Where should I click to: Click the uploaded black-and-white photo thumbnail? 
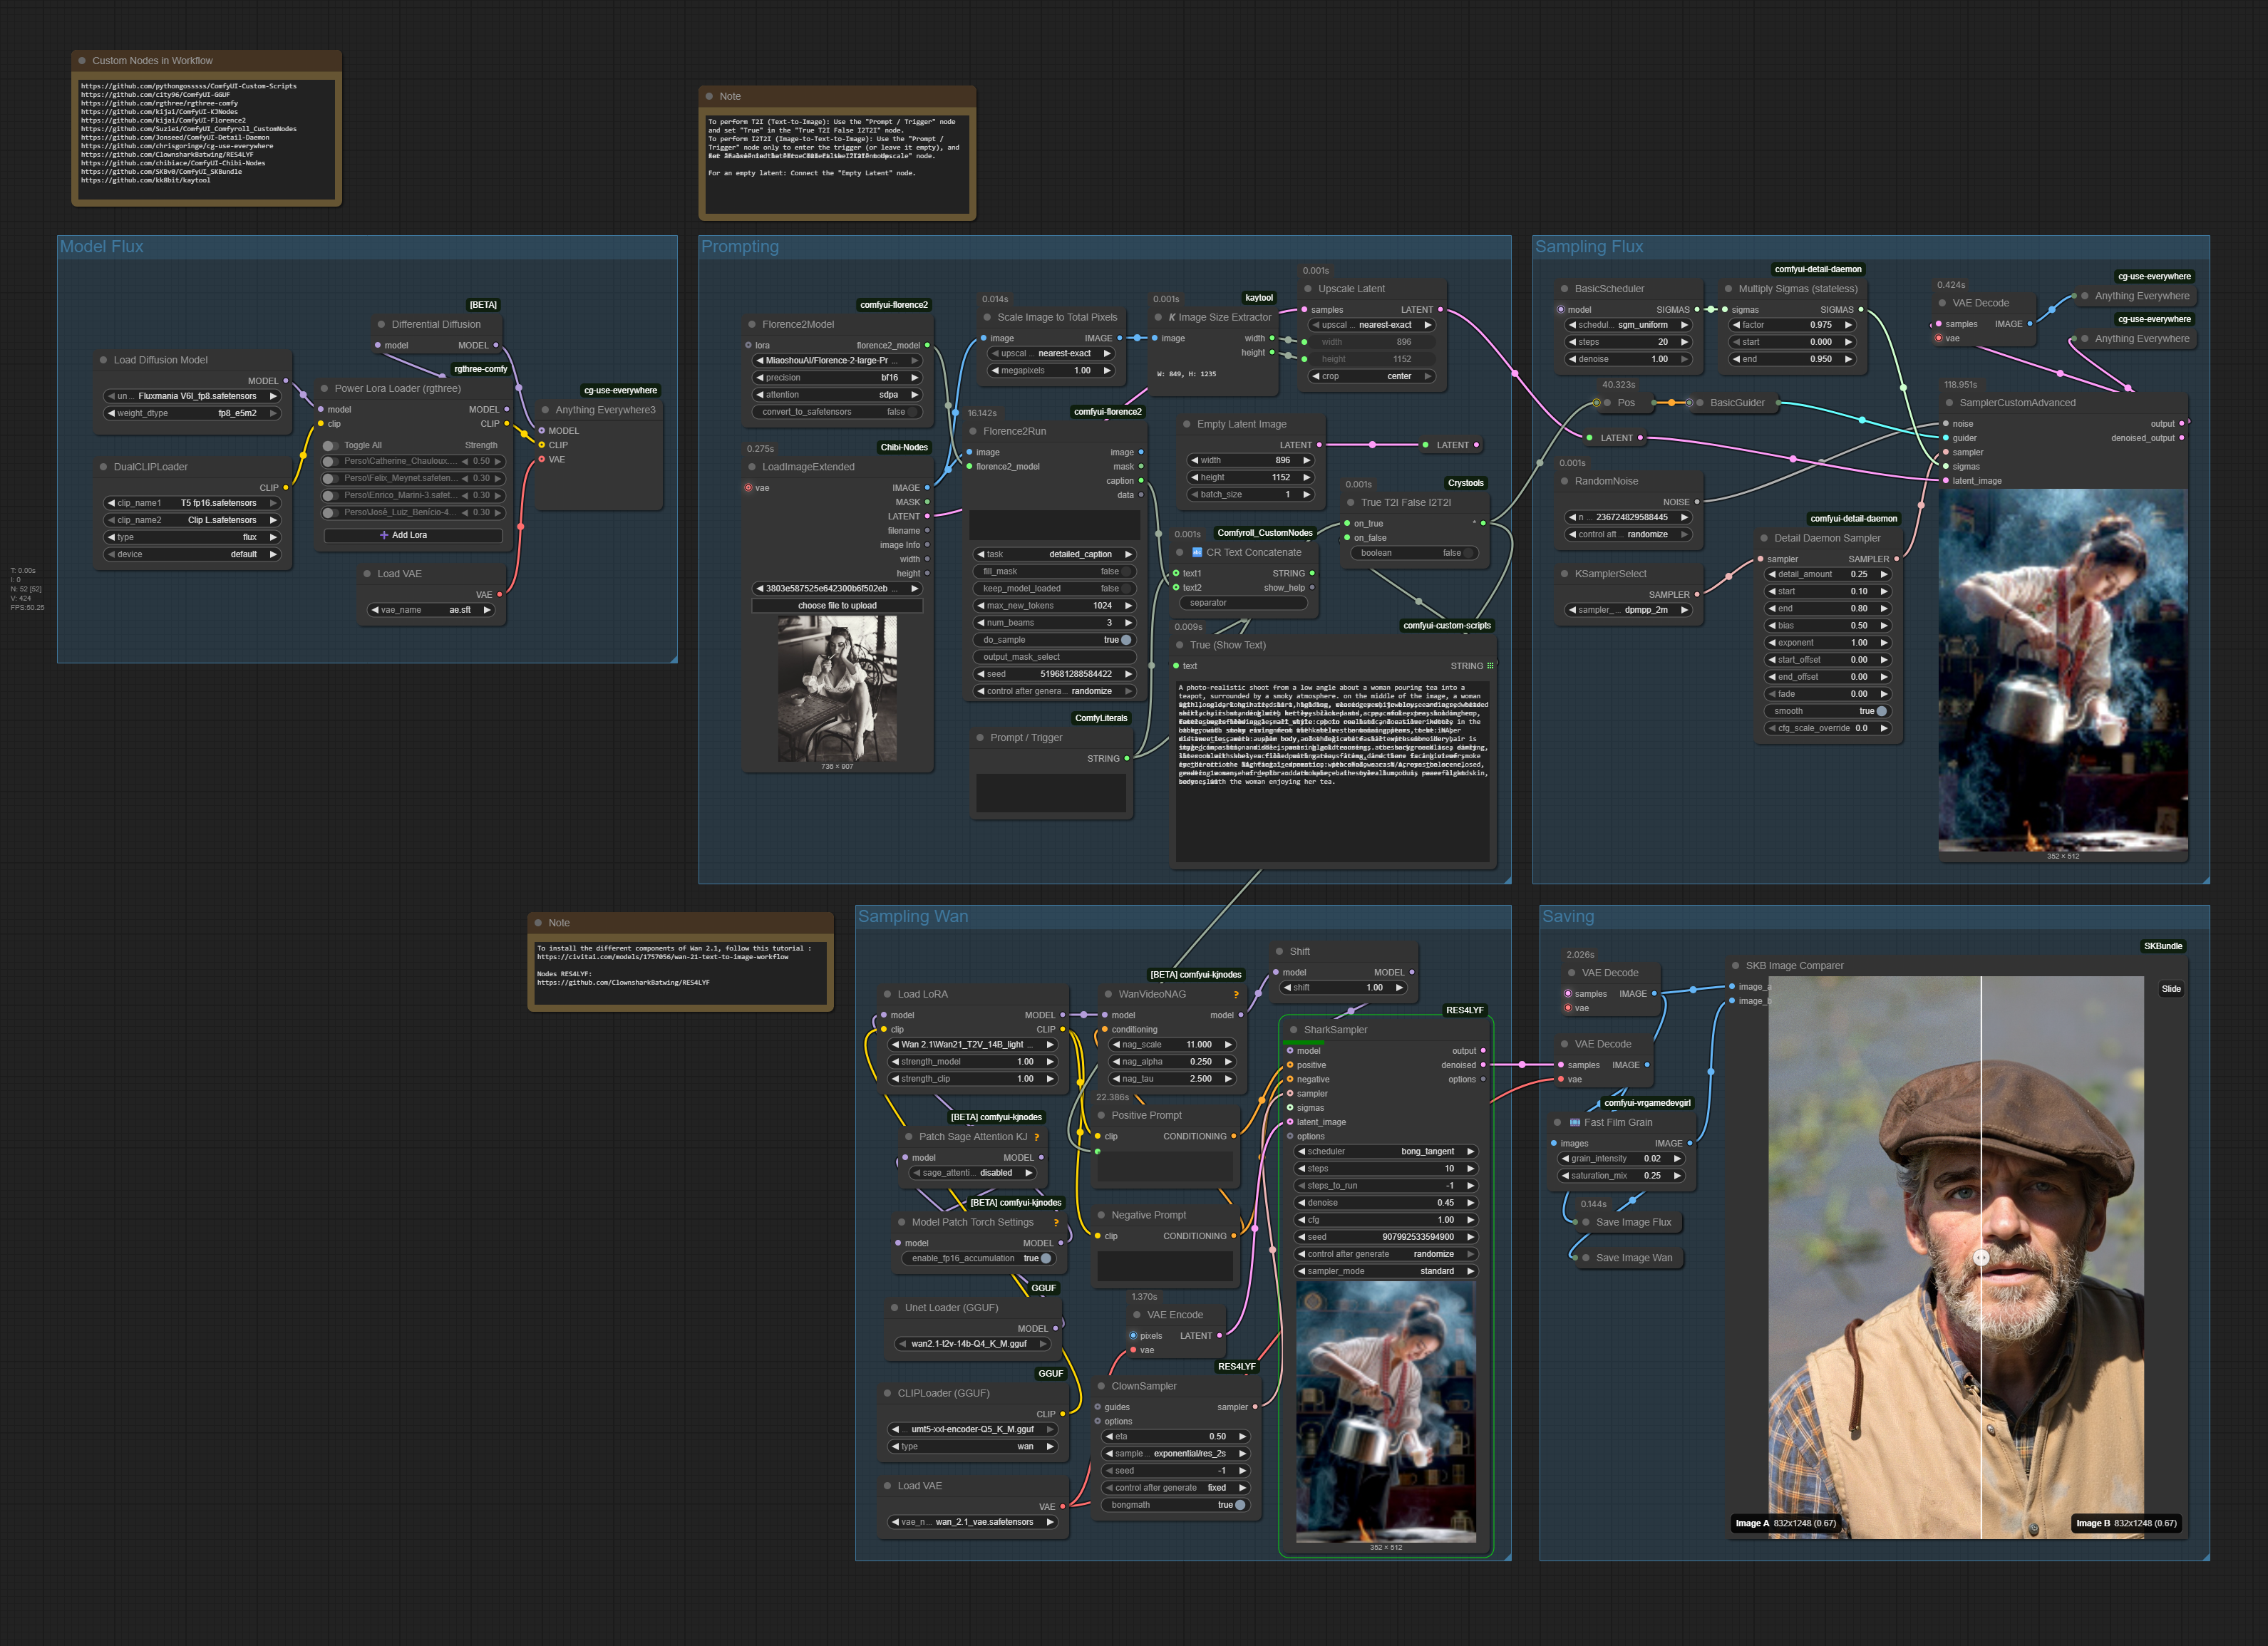[x=837, y=689]
